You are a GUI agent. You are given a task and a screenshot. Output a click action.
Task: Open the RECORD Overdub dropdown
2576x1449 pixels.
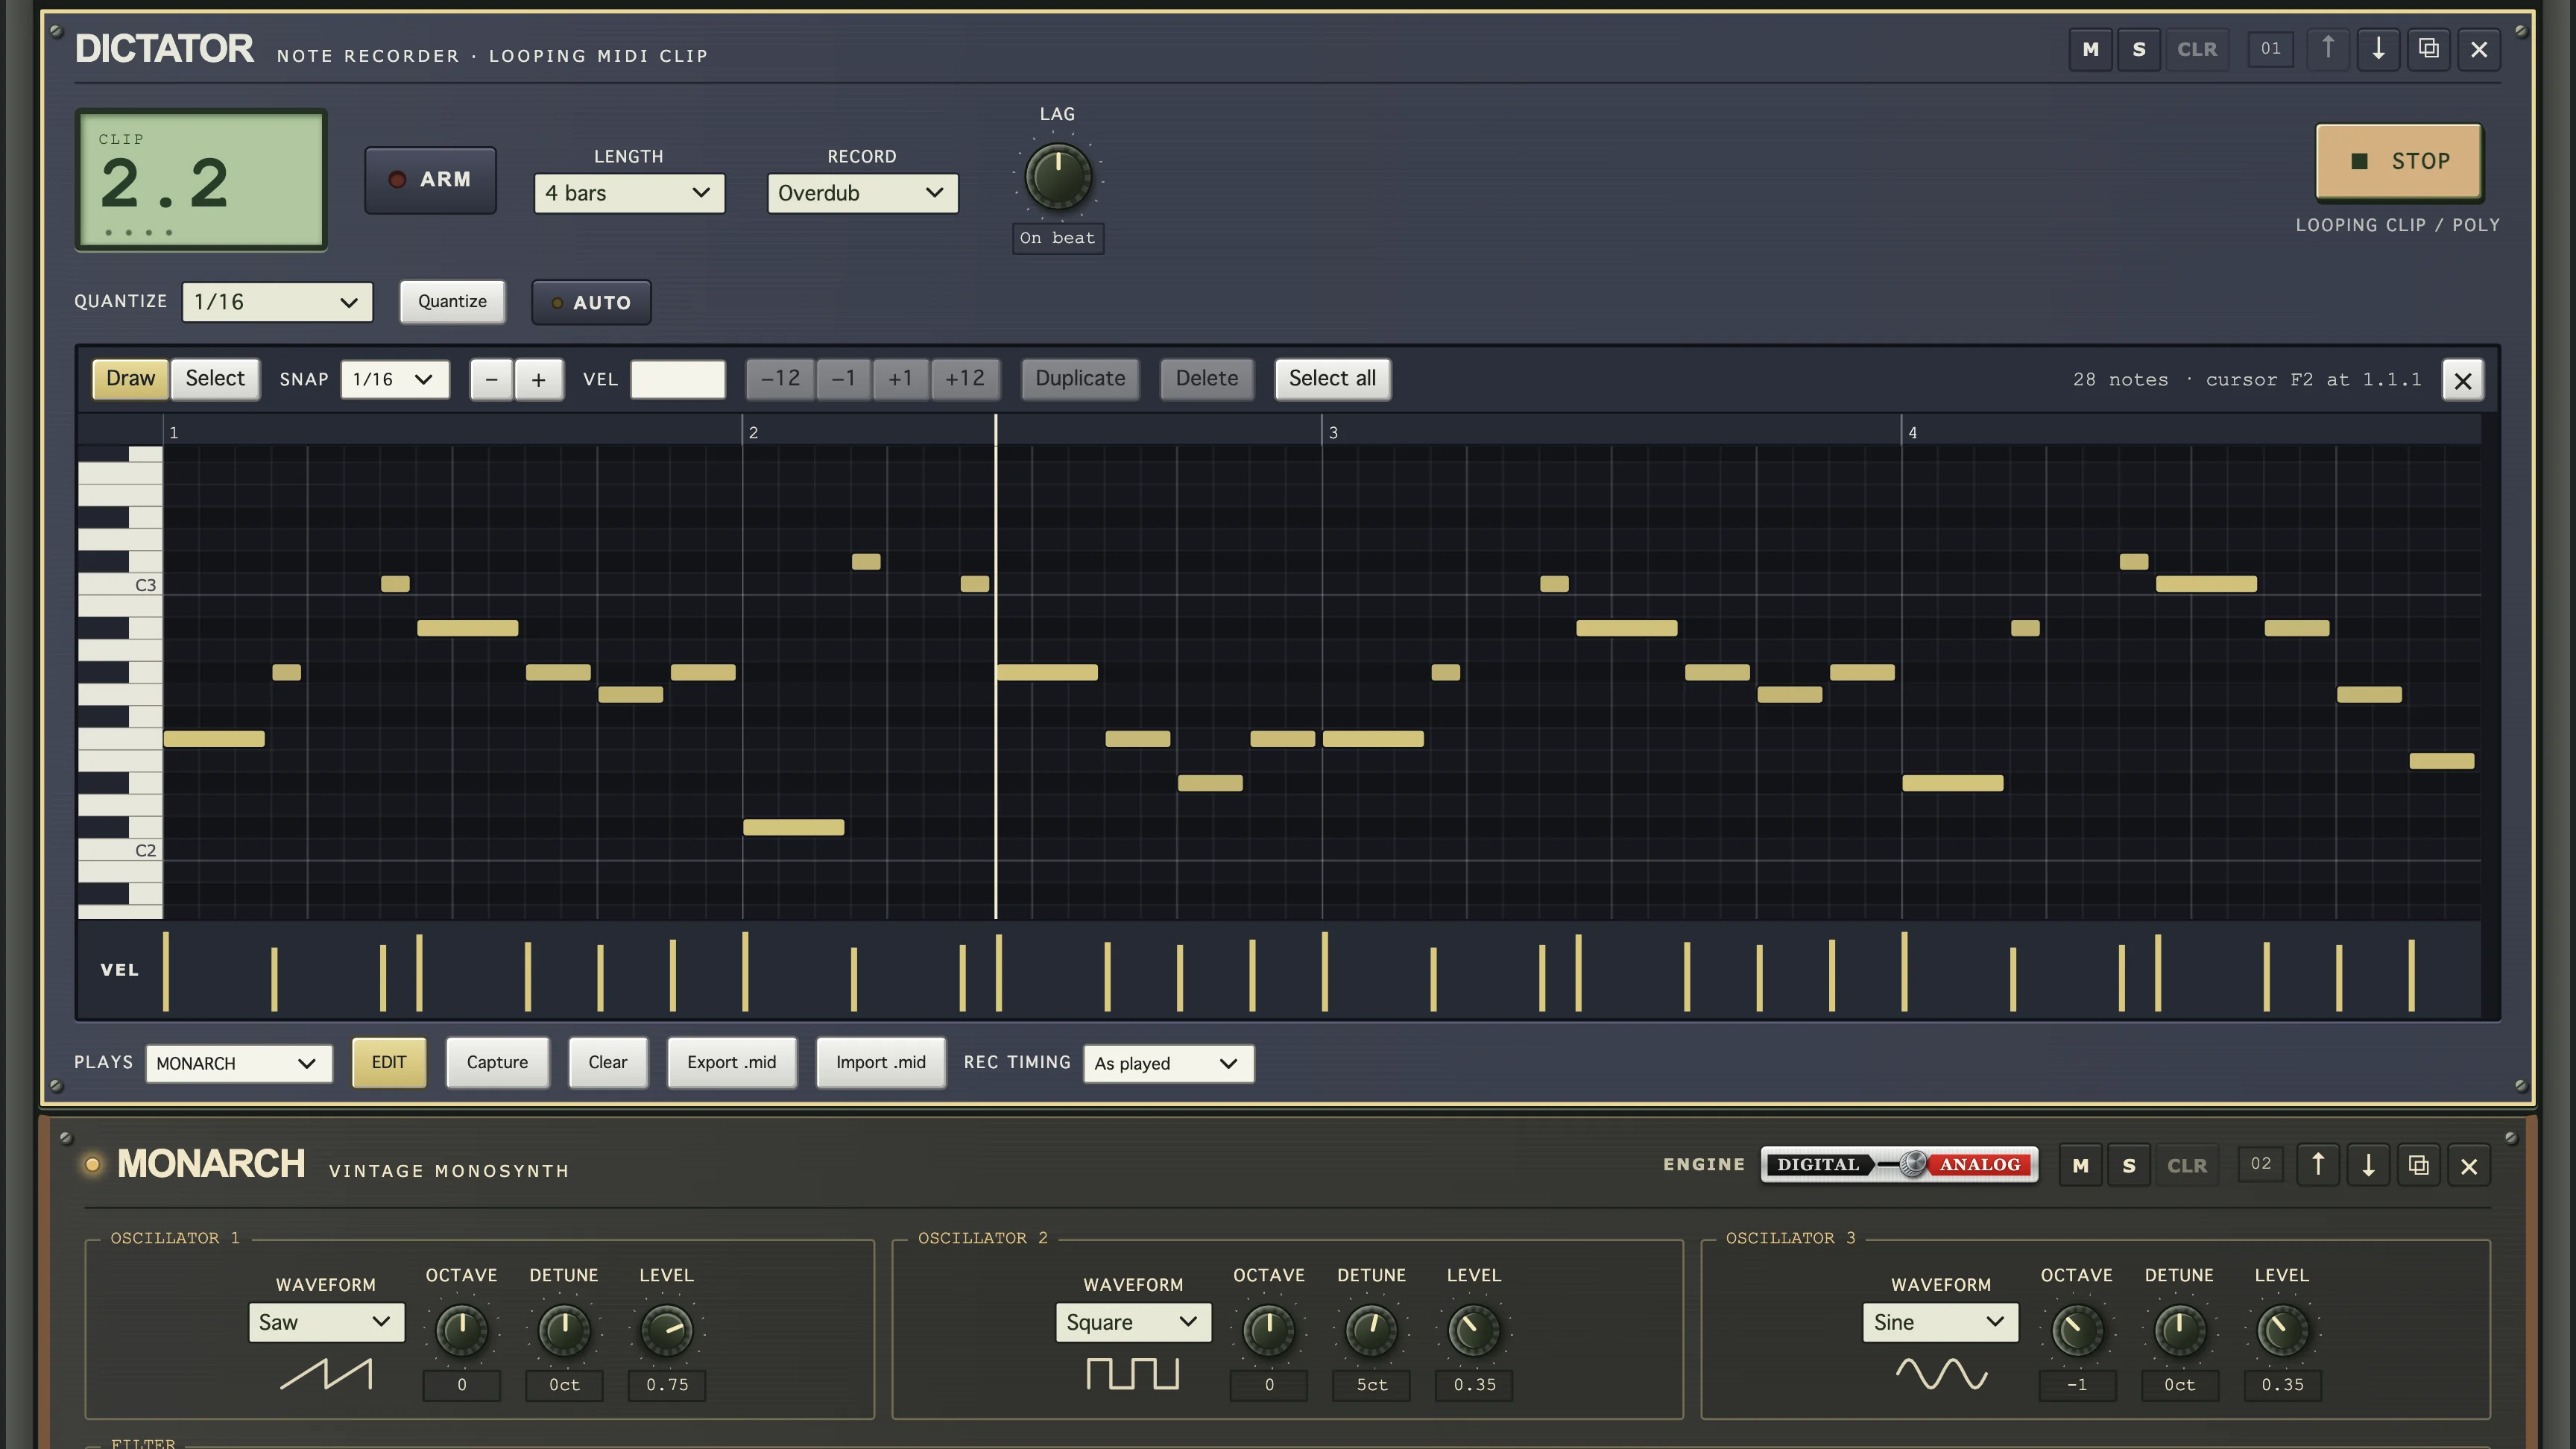tap(862, 193)
